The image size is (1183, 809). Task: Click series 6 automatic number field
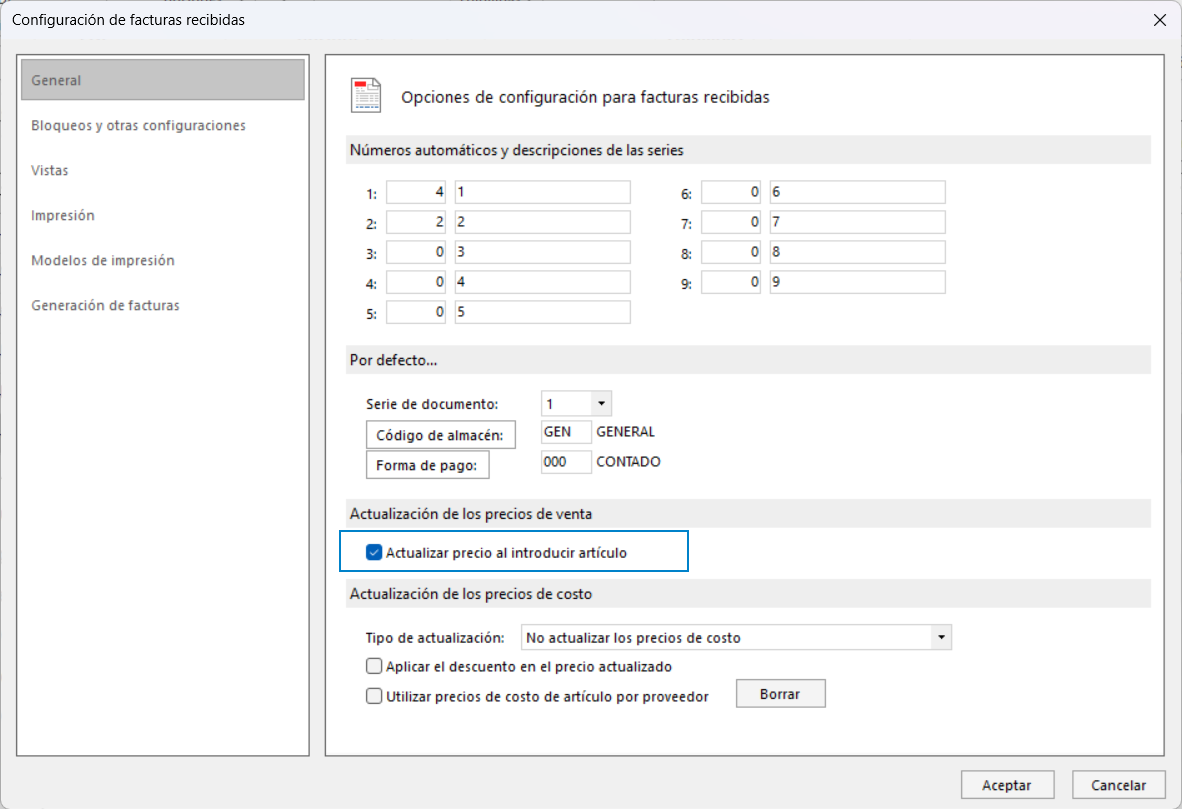[x=730, y=192]
